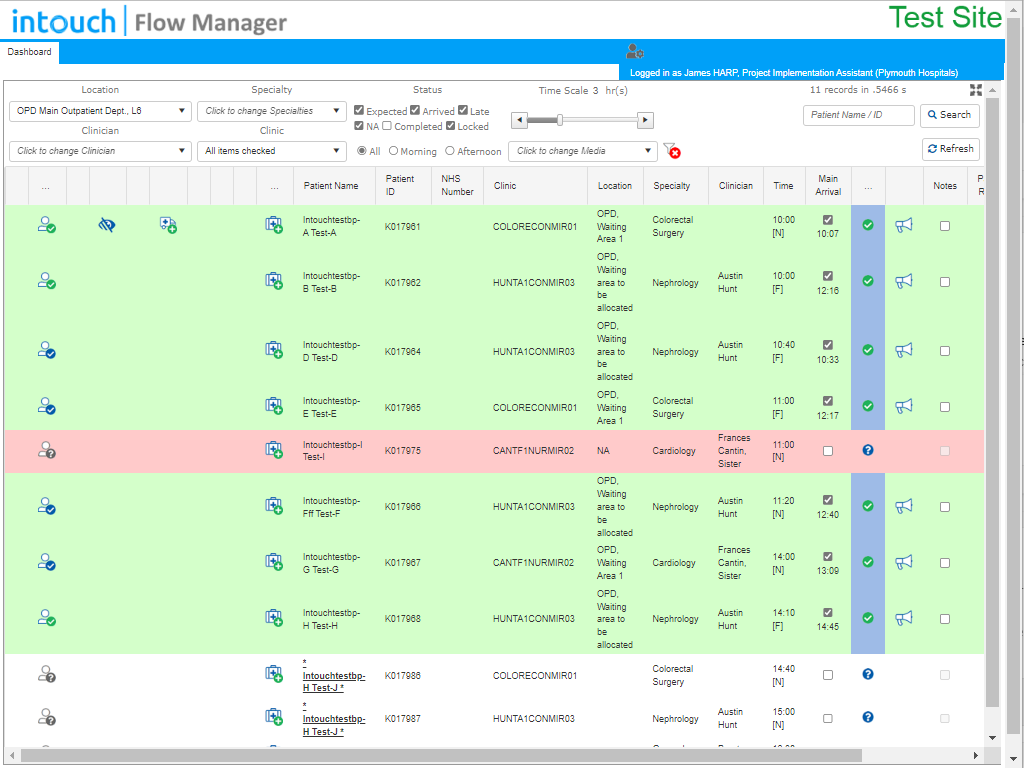Open the Specialties dropdown
The height and width of the screenshot is (768, 1024).
point(272,111)
